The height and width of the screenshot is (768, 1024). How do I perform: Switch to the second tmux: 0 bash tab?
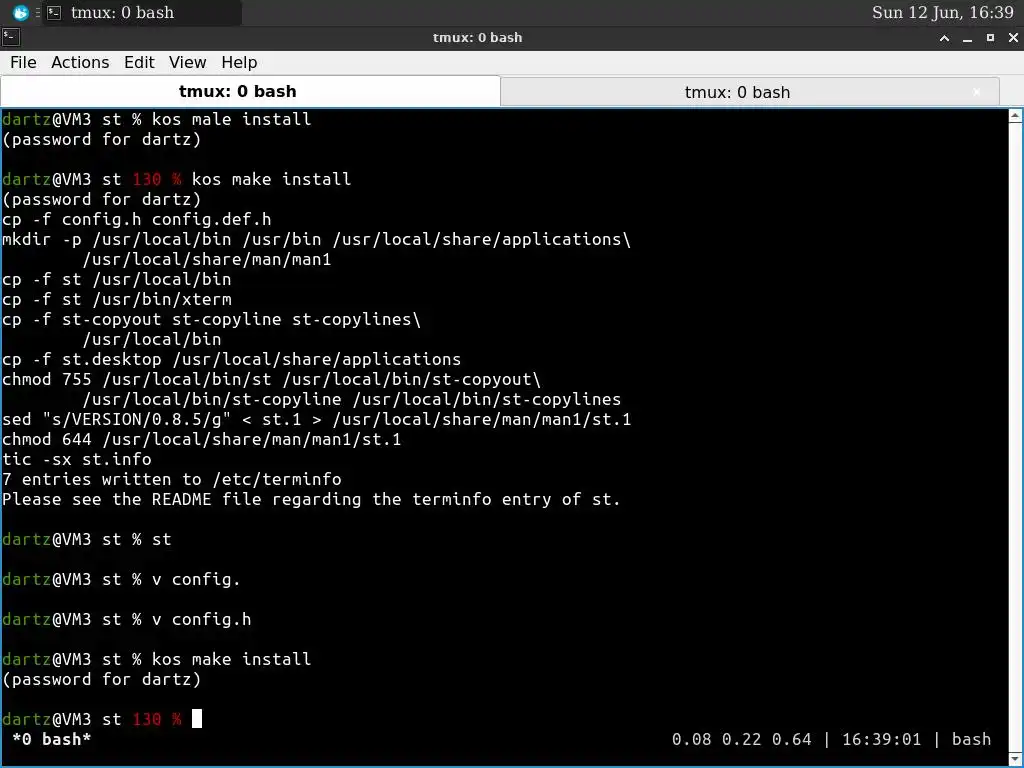[x=737, y=92]
